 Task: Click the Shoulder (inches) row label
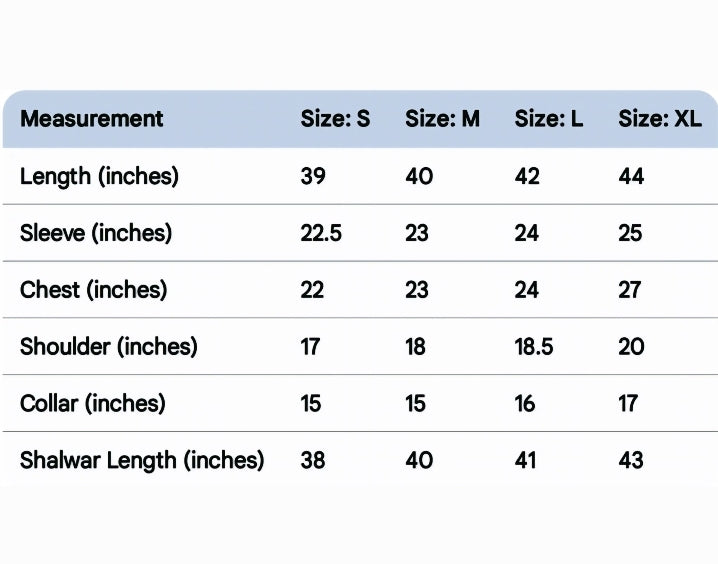pyautogui.click(x=109, y=347)
